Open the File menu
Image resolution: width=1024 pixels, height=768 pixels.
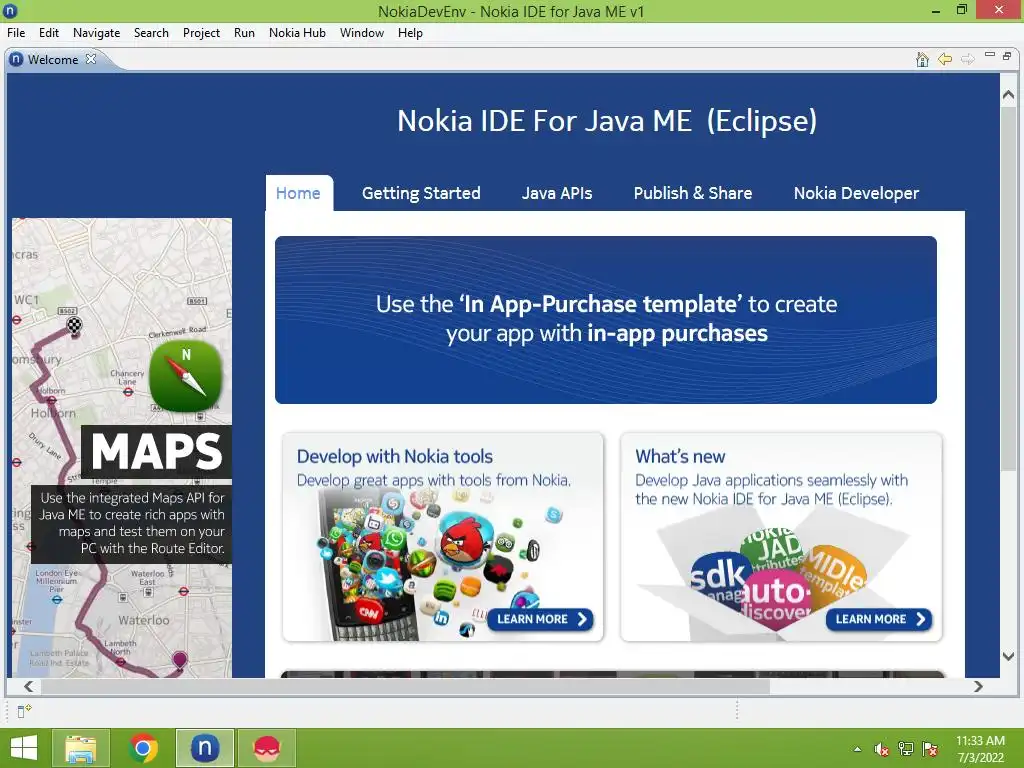tap(16, 33)
